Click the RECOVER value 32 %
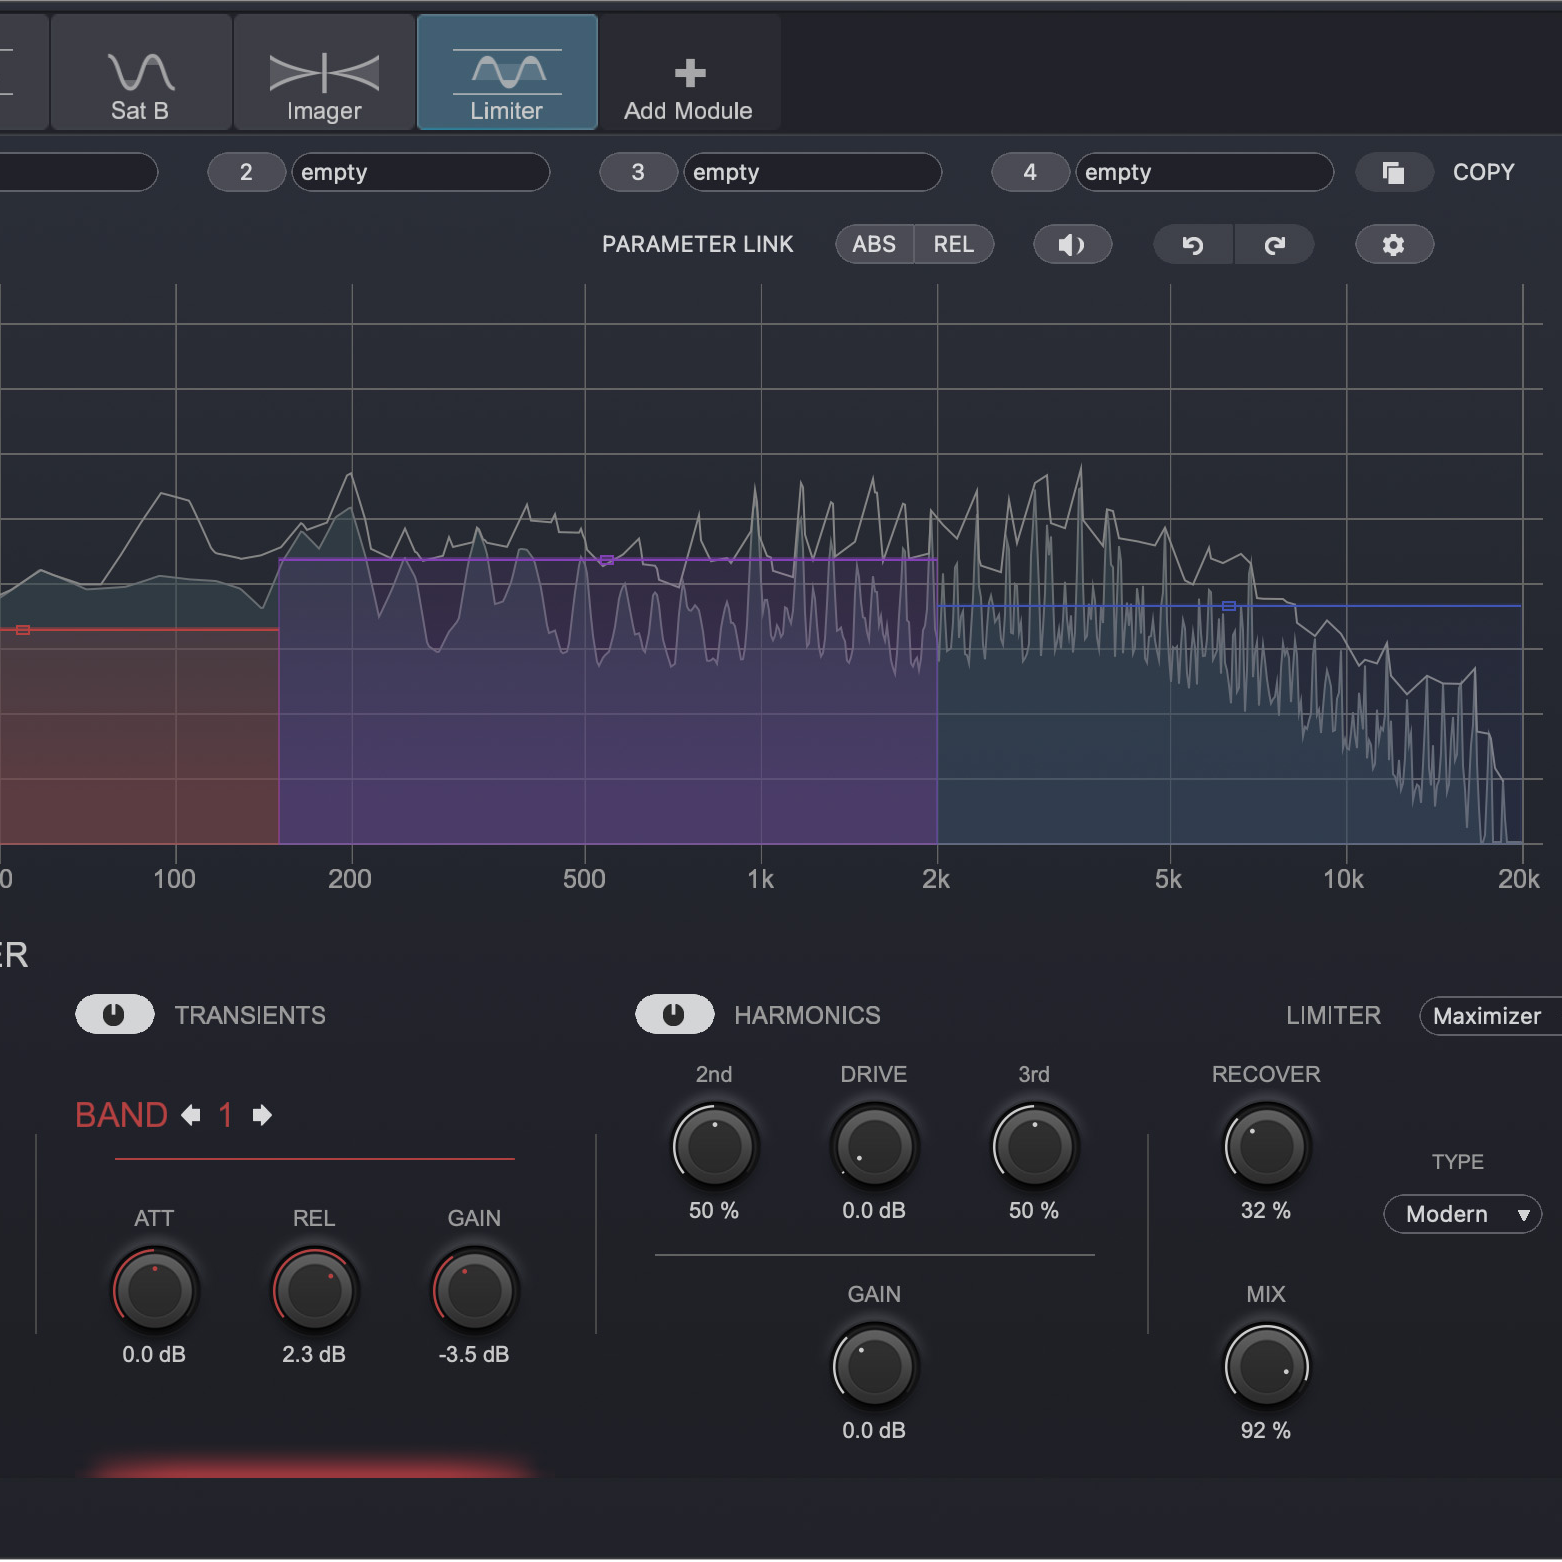Viewport: 1562px width, 1562px height. pyautogui.click(x=1266, y=1210)
